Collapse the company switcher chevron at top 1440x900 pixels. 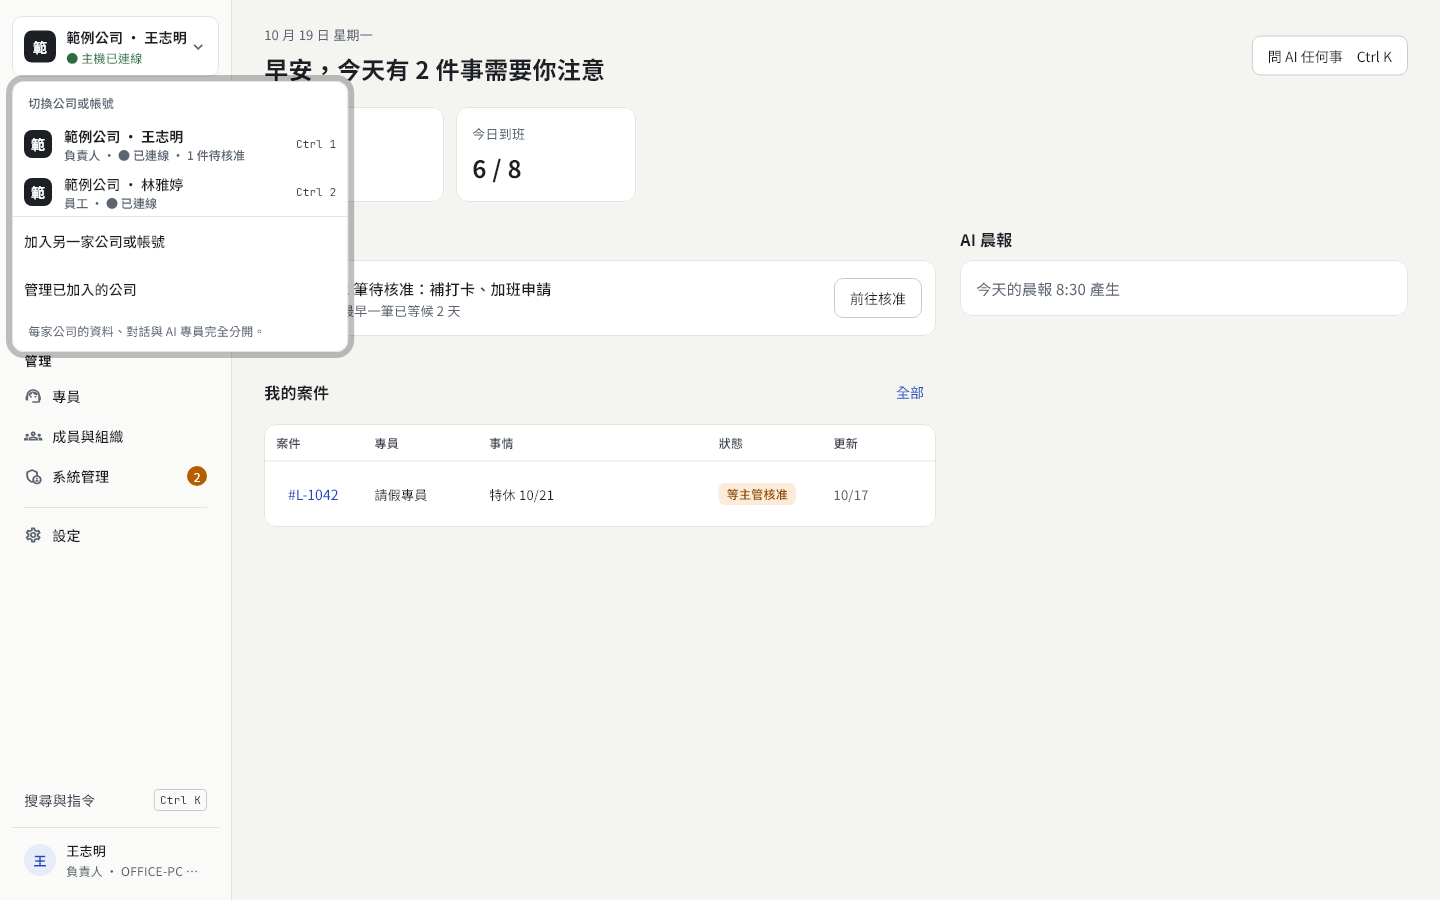pyautogui.click(x=198, y=47)
